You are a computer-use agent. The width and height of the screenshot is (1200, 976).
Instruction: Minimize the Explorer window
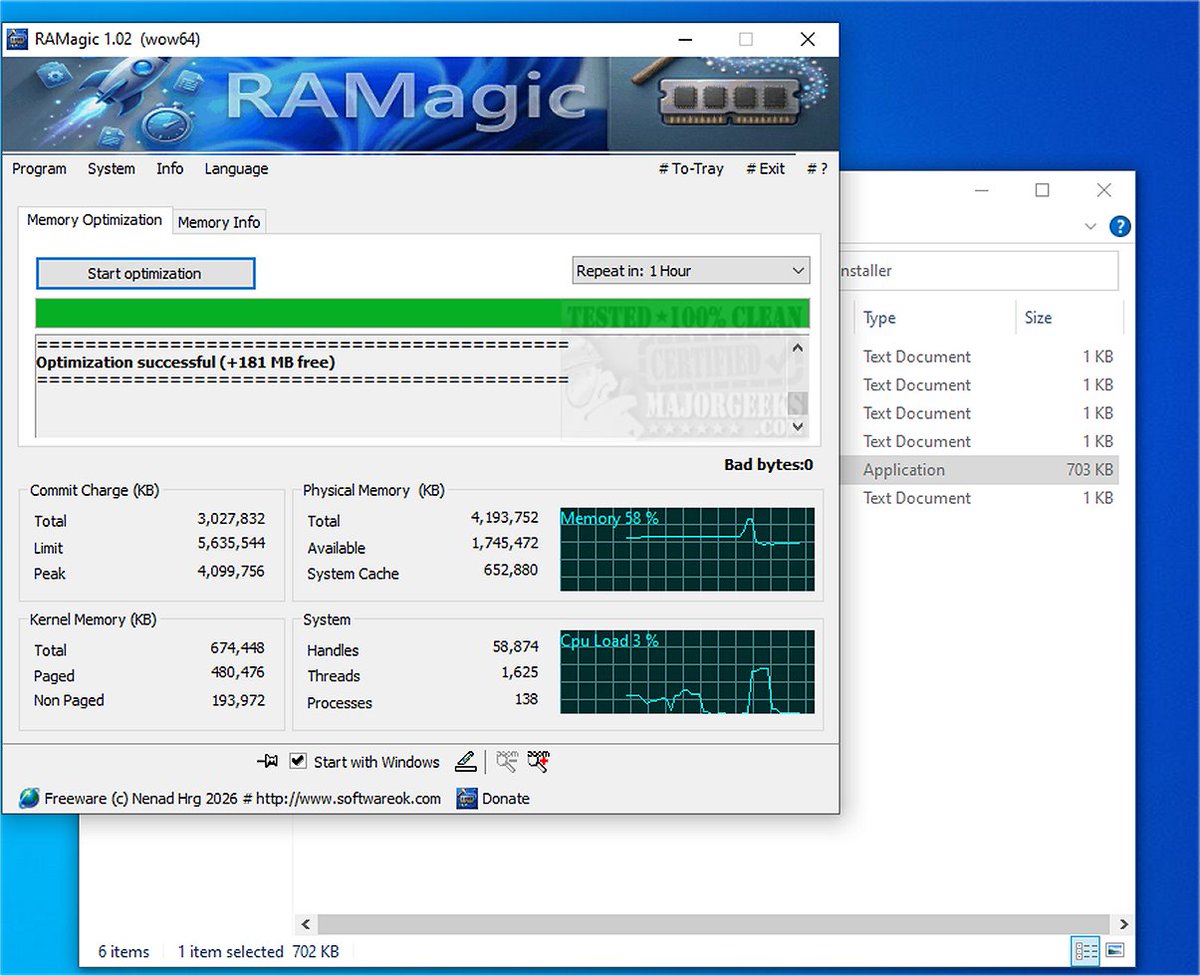click(982, 190)
